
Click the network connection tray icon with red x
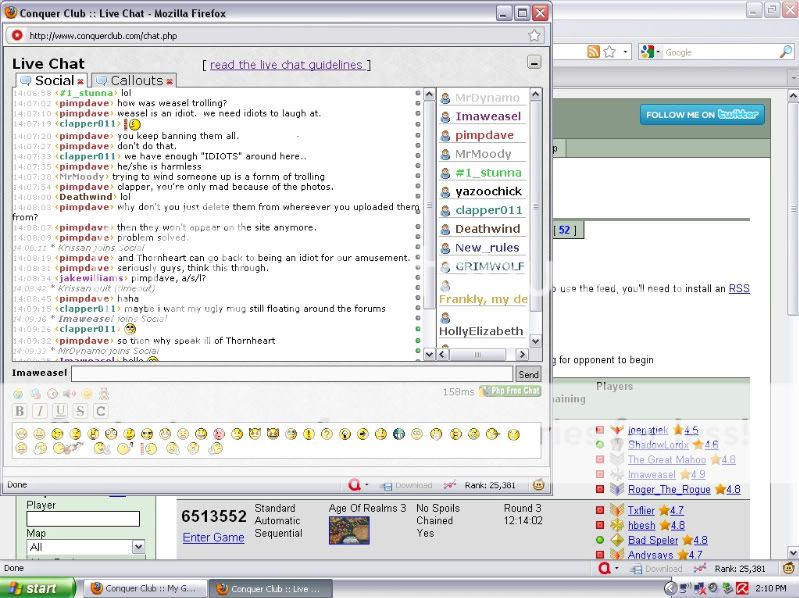click(699, 588)
